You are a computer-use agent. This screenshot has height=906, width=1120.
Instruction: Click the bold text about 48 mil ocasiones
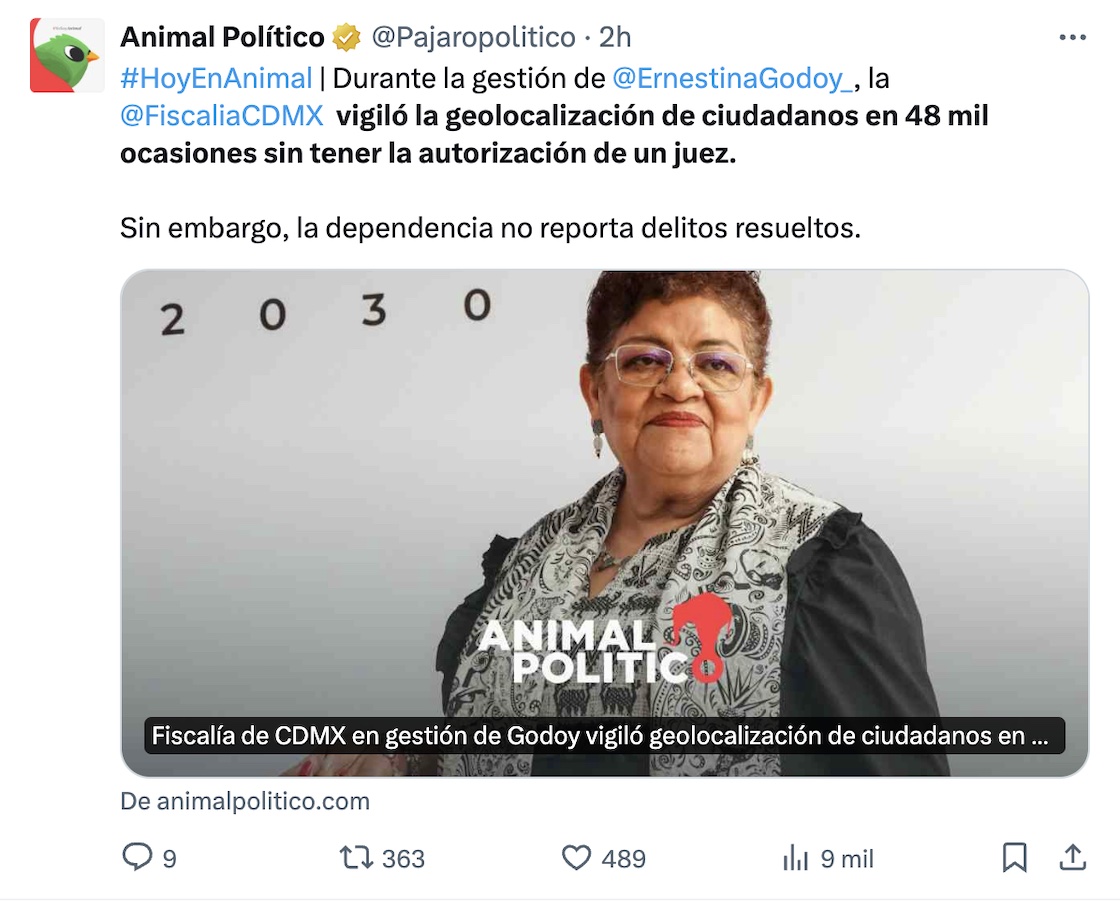660,116
